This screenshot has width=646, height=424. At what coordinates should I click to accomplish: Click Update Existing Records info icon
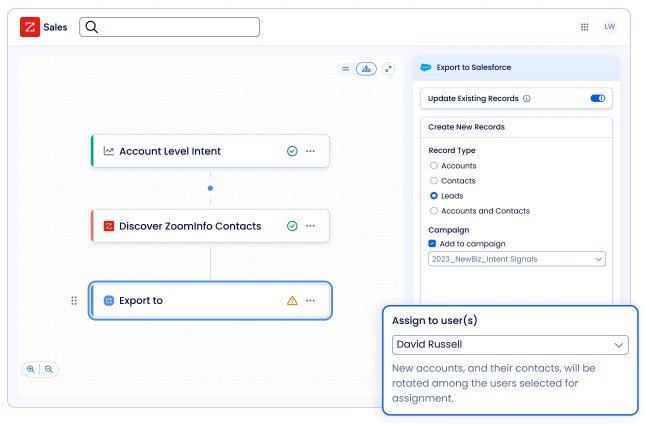point(527,98)
